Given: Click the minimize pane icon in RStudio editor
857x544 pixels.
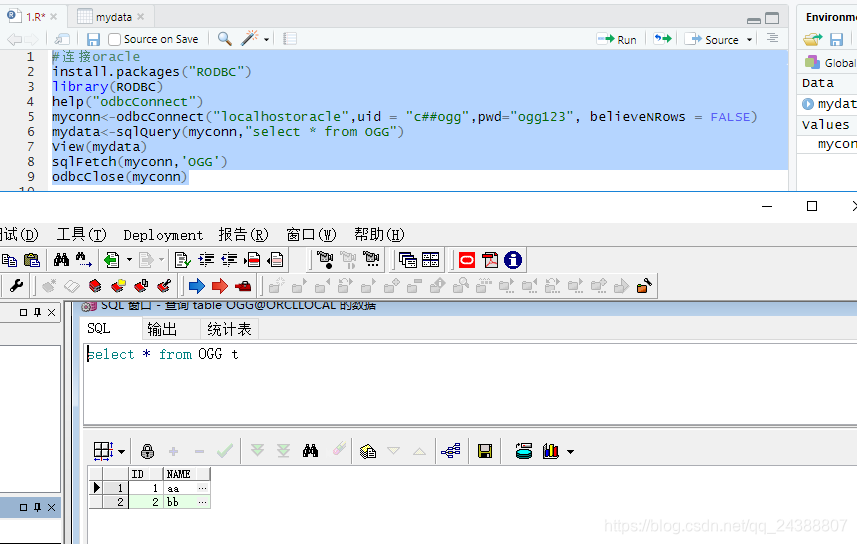Looking at the screenshot, I should point(754,19).
